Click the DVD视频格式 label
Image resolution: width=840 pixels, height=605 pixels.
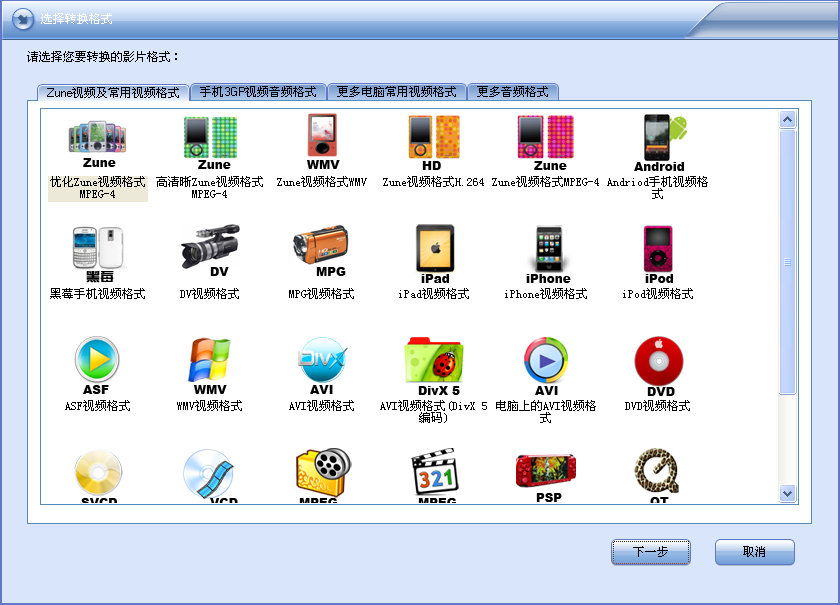coord(657,406)
